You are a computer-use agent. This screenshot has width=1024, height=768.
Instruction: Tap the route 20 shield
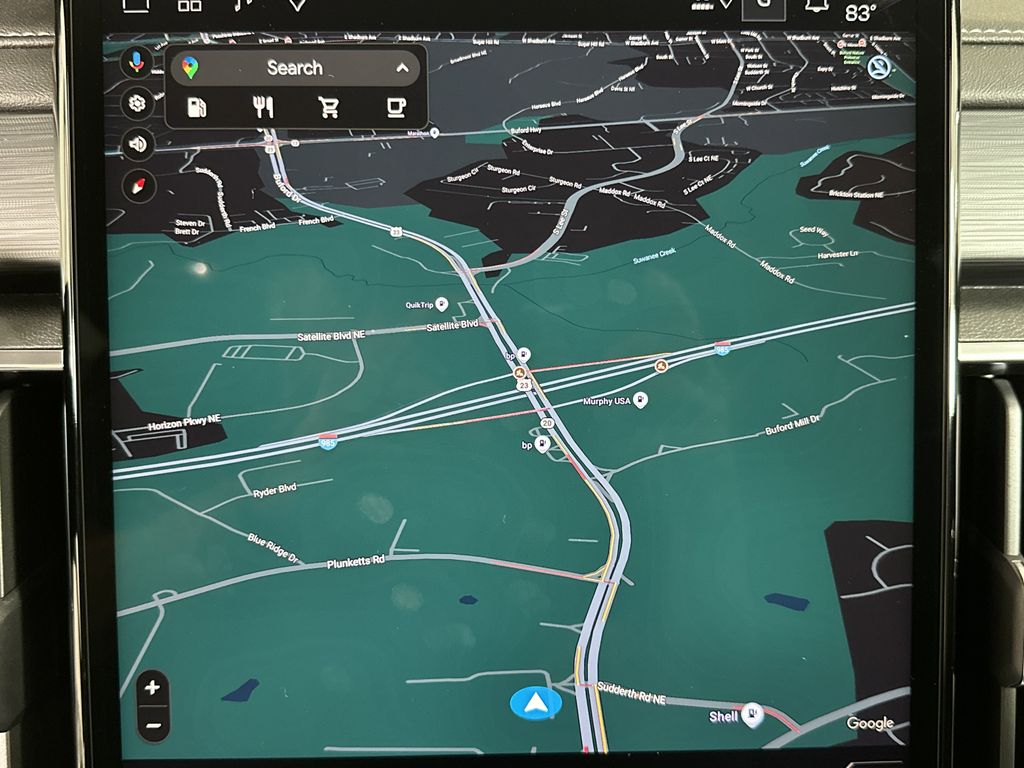point(547,423)
